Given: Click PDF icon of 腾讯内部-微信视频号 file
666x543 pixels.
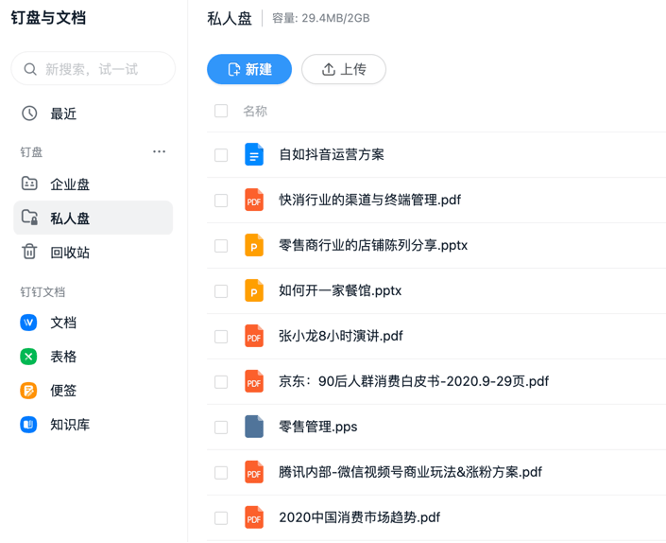Looking at the screenshot, I should tap(254, 472).
